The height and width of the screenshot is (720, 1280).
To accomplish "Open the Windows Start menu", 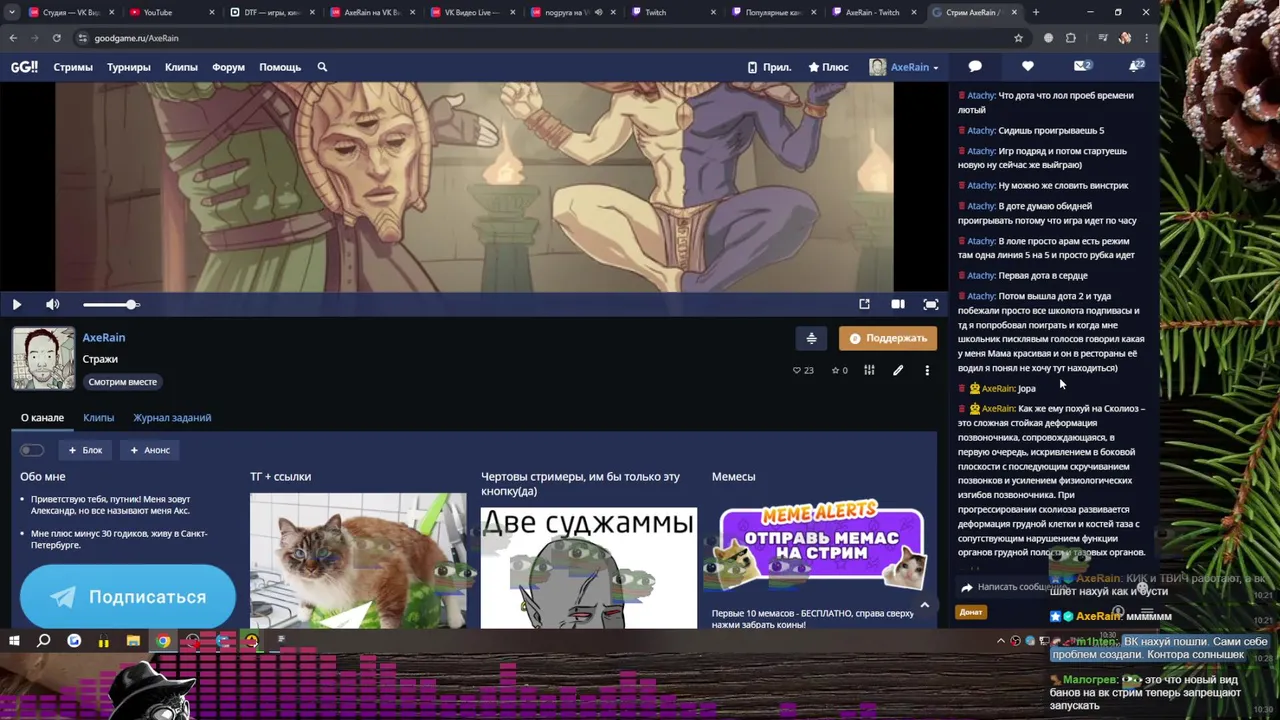I will 14,641.
